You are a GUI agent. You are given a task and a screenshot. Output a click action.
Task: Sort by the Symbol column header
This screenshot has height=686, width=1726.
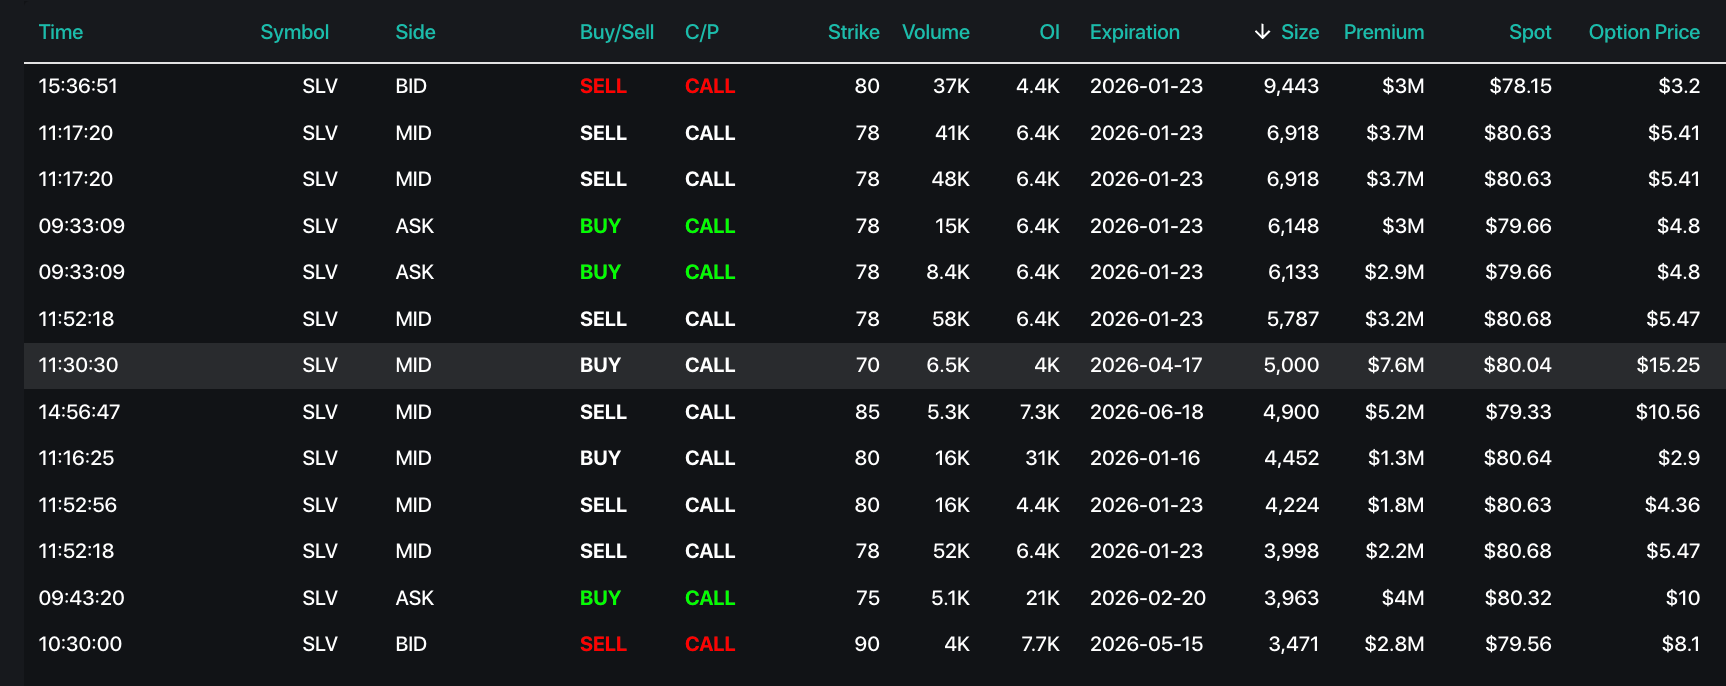294,32
